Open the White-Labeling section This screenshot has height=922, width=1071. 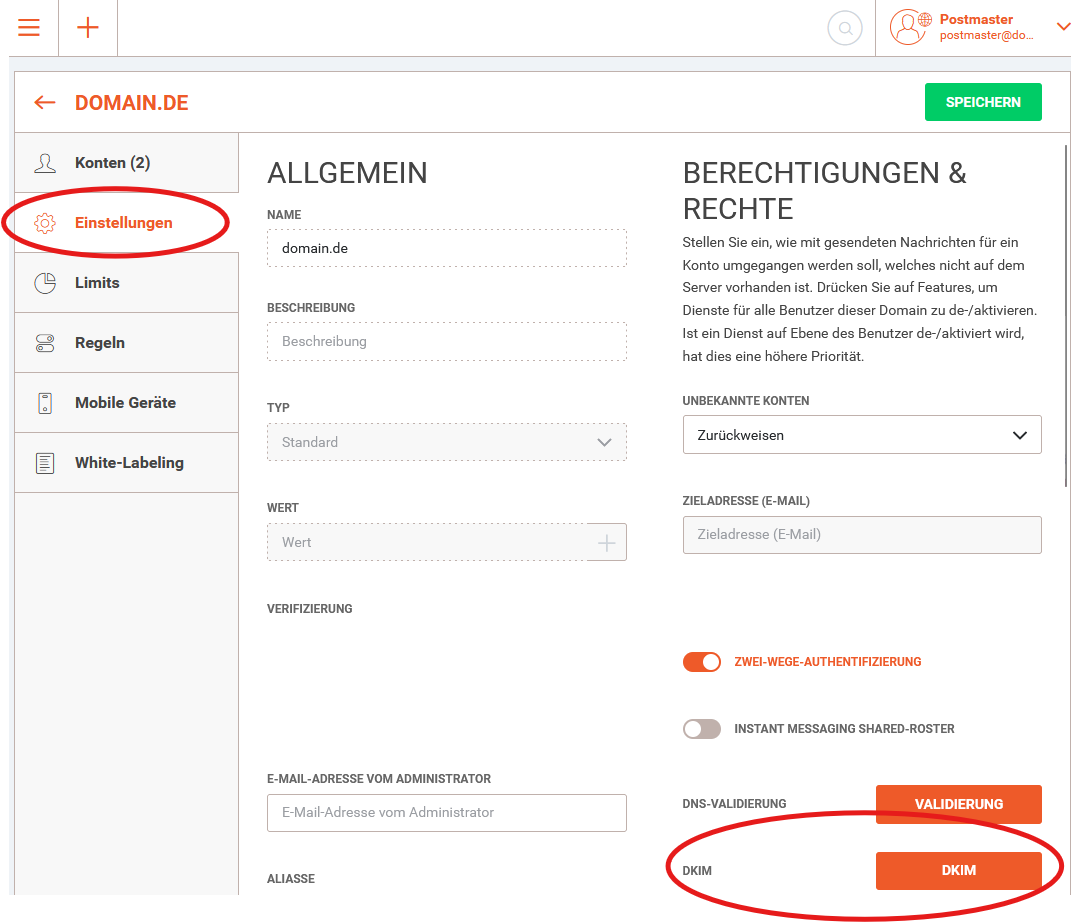tap(129, 463)
